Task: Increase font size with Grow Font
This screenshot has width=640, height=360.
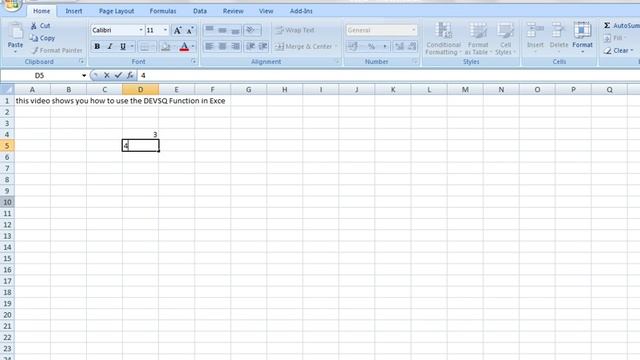Action: 178,30
